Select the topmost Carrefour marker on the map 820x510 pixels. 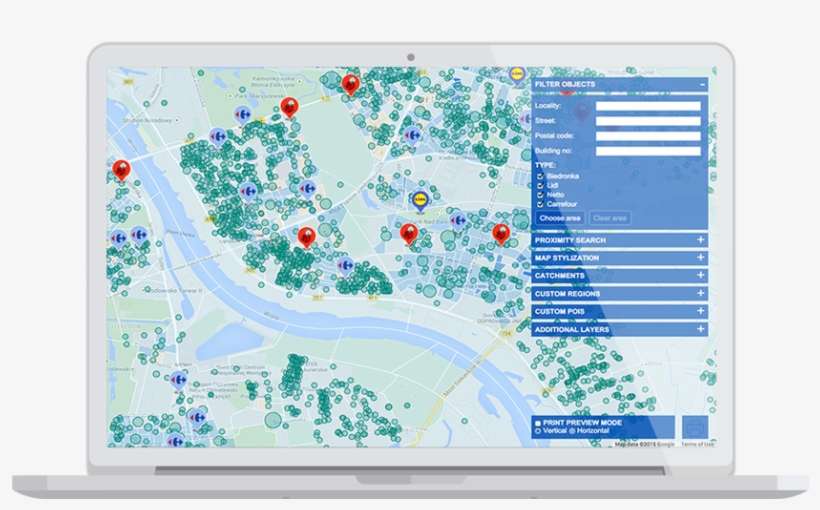[243, 114]
